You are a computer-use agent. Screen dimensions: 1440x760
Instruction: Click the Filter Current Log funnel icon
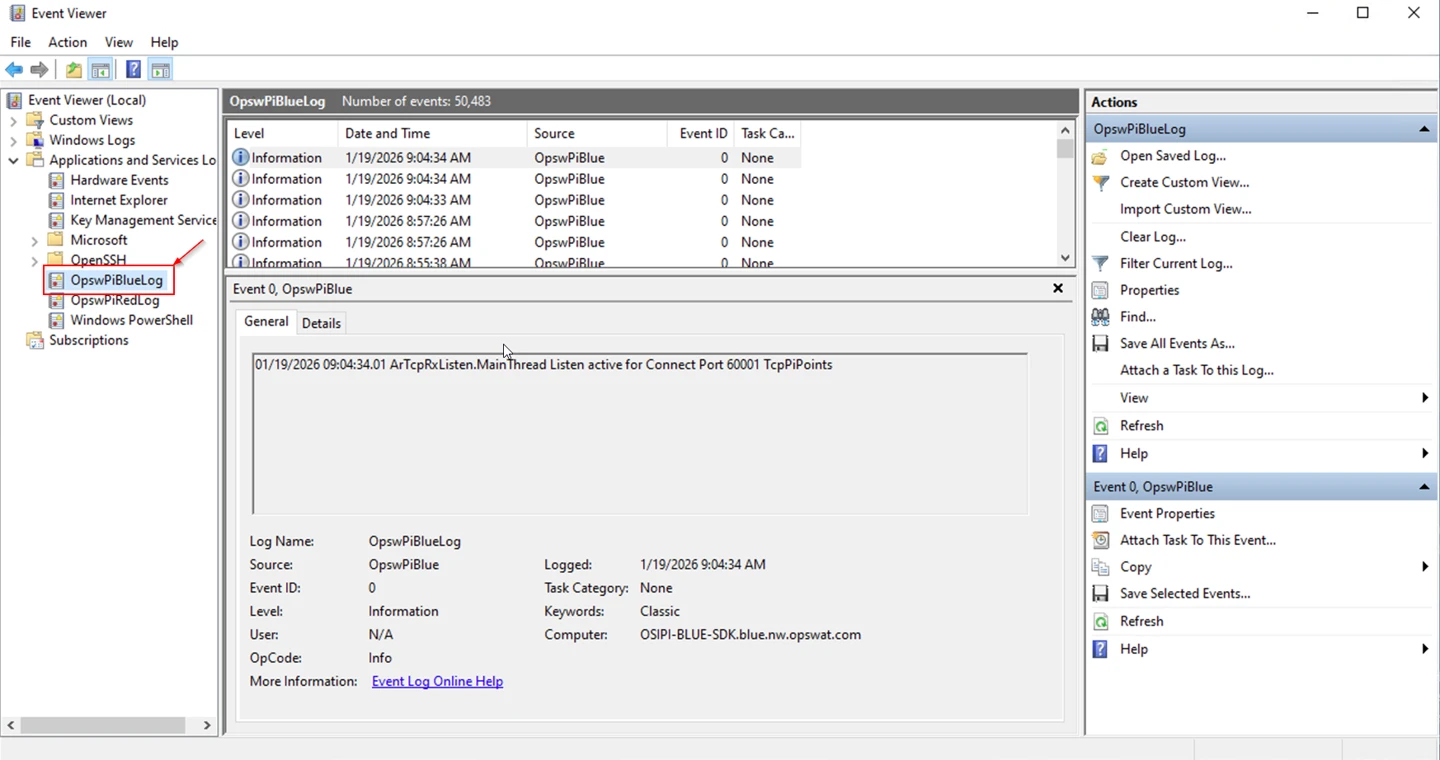click(1101, 264)
